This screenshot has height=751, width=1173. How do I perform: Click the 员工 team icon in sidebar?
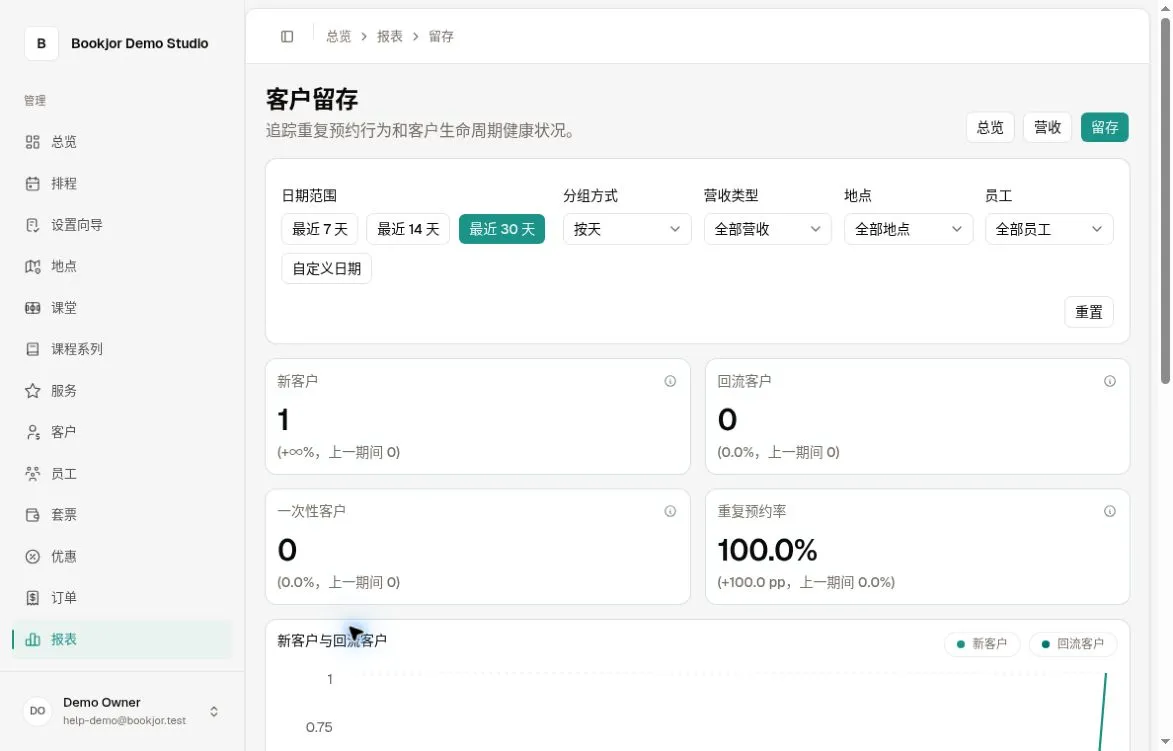[32, 473]
